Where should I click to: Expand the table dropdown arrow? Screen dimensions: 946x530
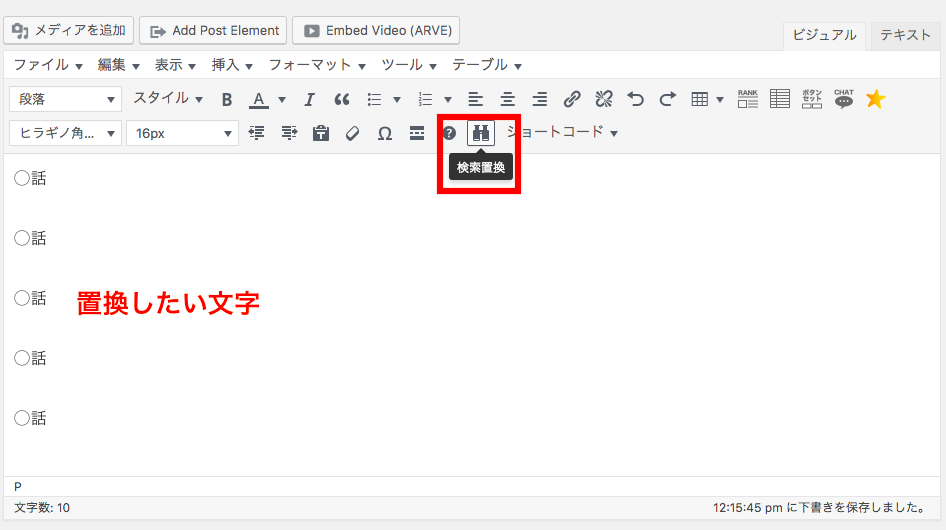click(x=720, y=100)
